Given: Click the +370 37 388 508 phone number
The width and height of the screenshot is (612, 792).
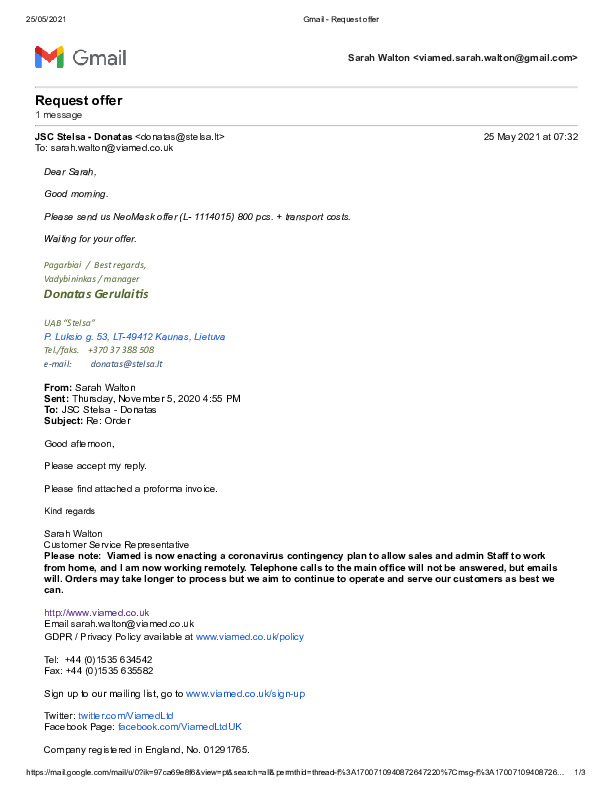Looking at the screenshot, I should [x=120, y=351].
